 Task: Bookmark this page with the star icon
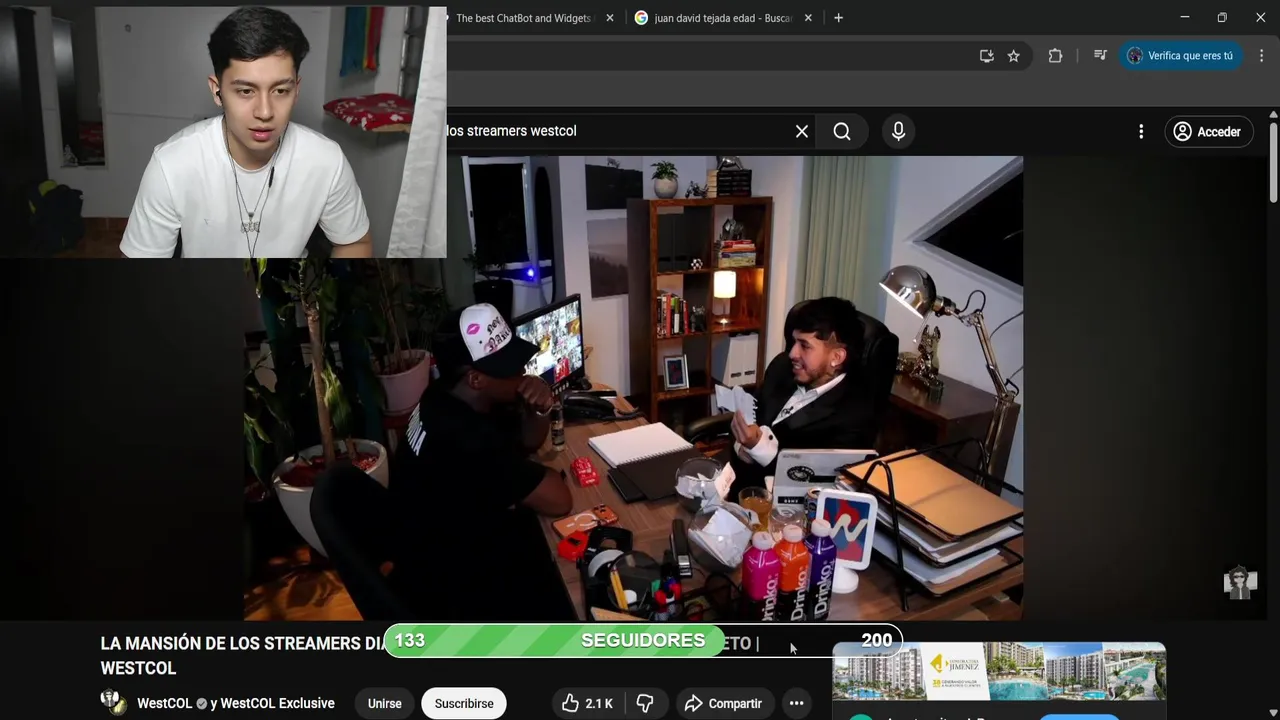click(x=1014, y=56)
